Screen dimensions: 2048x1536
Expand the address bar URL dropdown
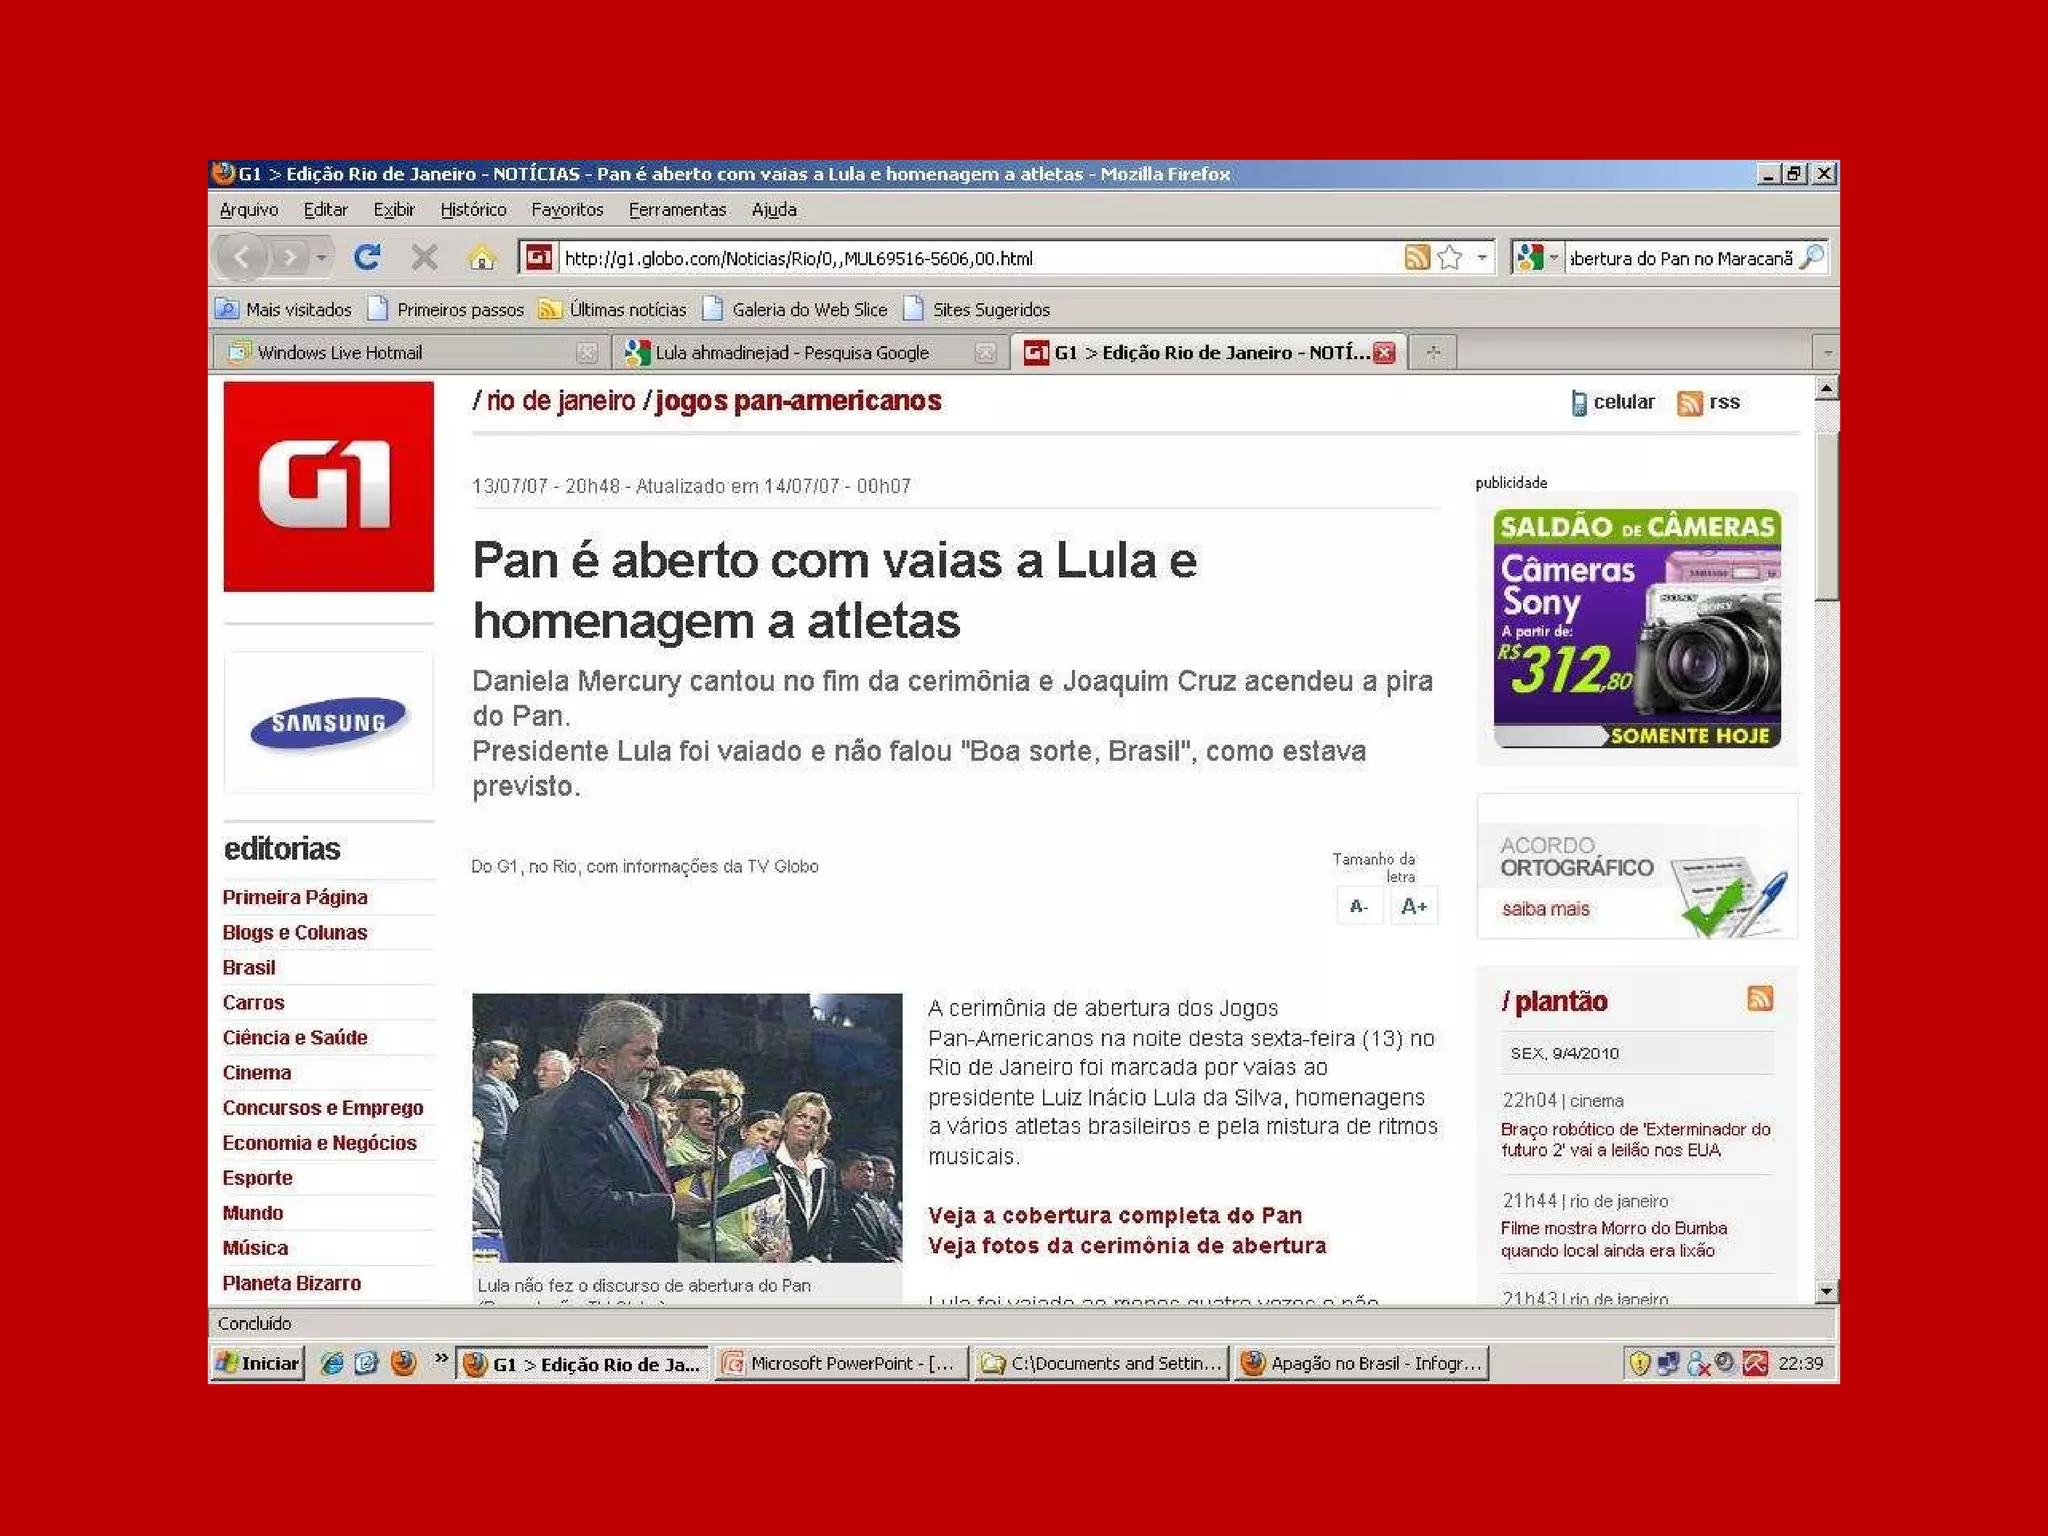click(x=1482, y=258)
